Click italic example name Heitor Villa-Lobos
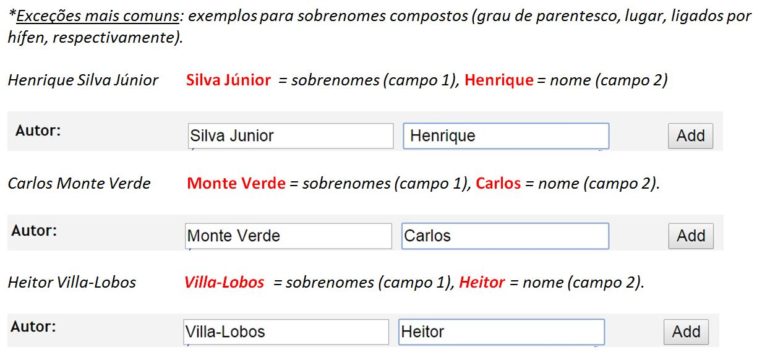Viewport: 770px width, 360px height. tap(72, 282)
